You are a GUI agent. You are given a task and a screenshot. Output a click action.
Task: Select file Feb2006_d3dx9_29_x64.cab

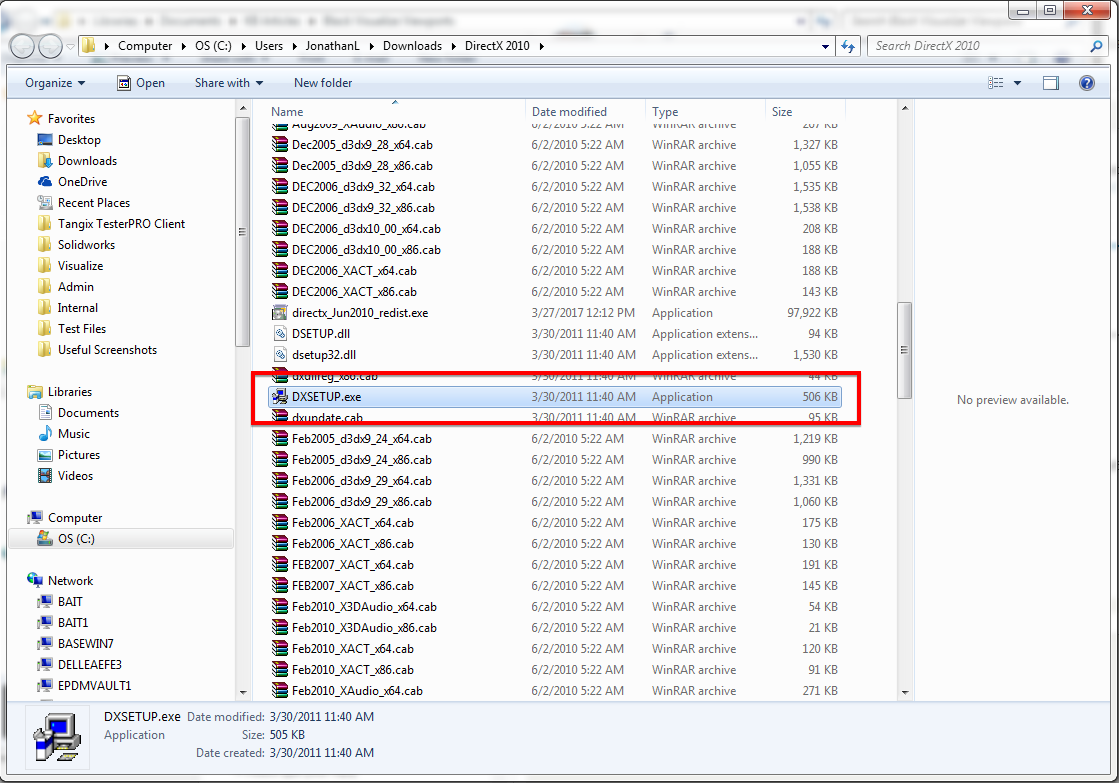tap(362, 480)
